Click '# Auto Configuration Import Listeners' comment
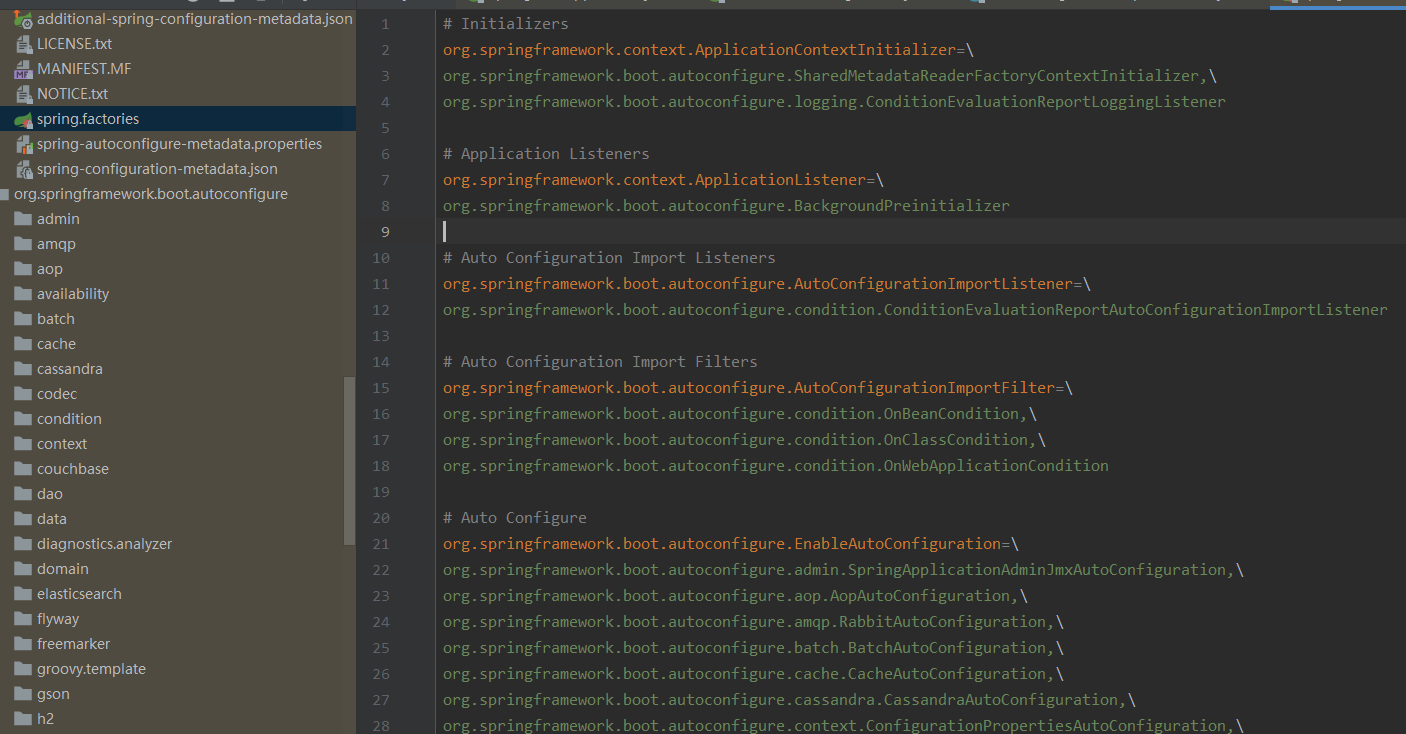This screenshot has height=734, width=1406. pos(609,258)
